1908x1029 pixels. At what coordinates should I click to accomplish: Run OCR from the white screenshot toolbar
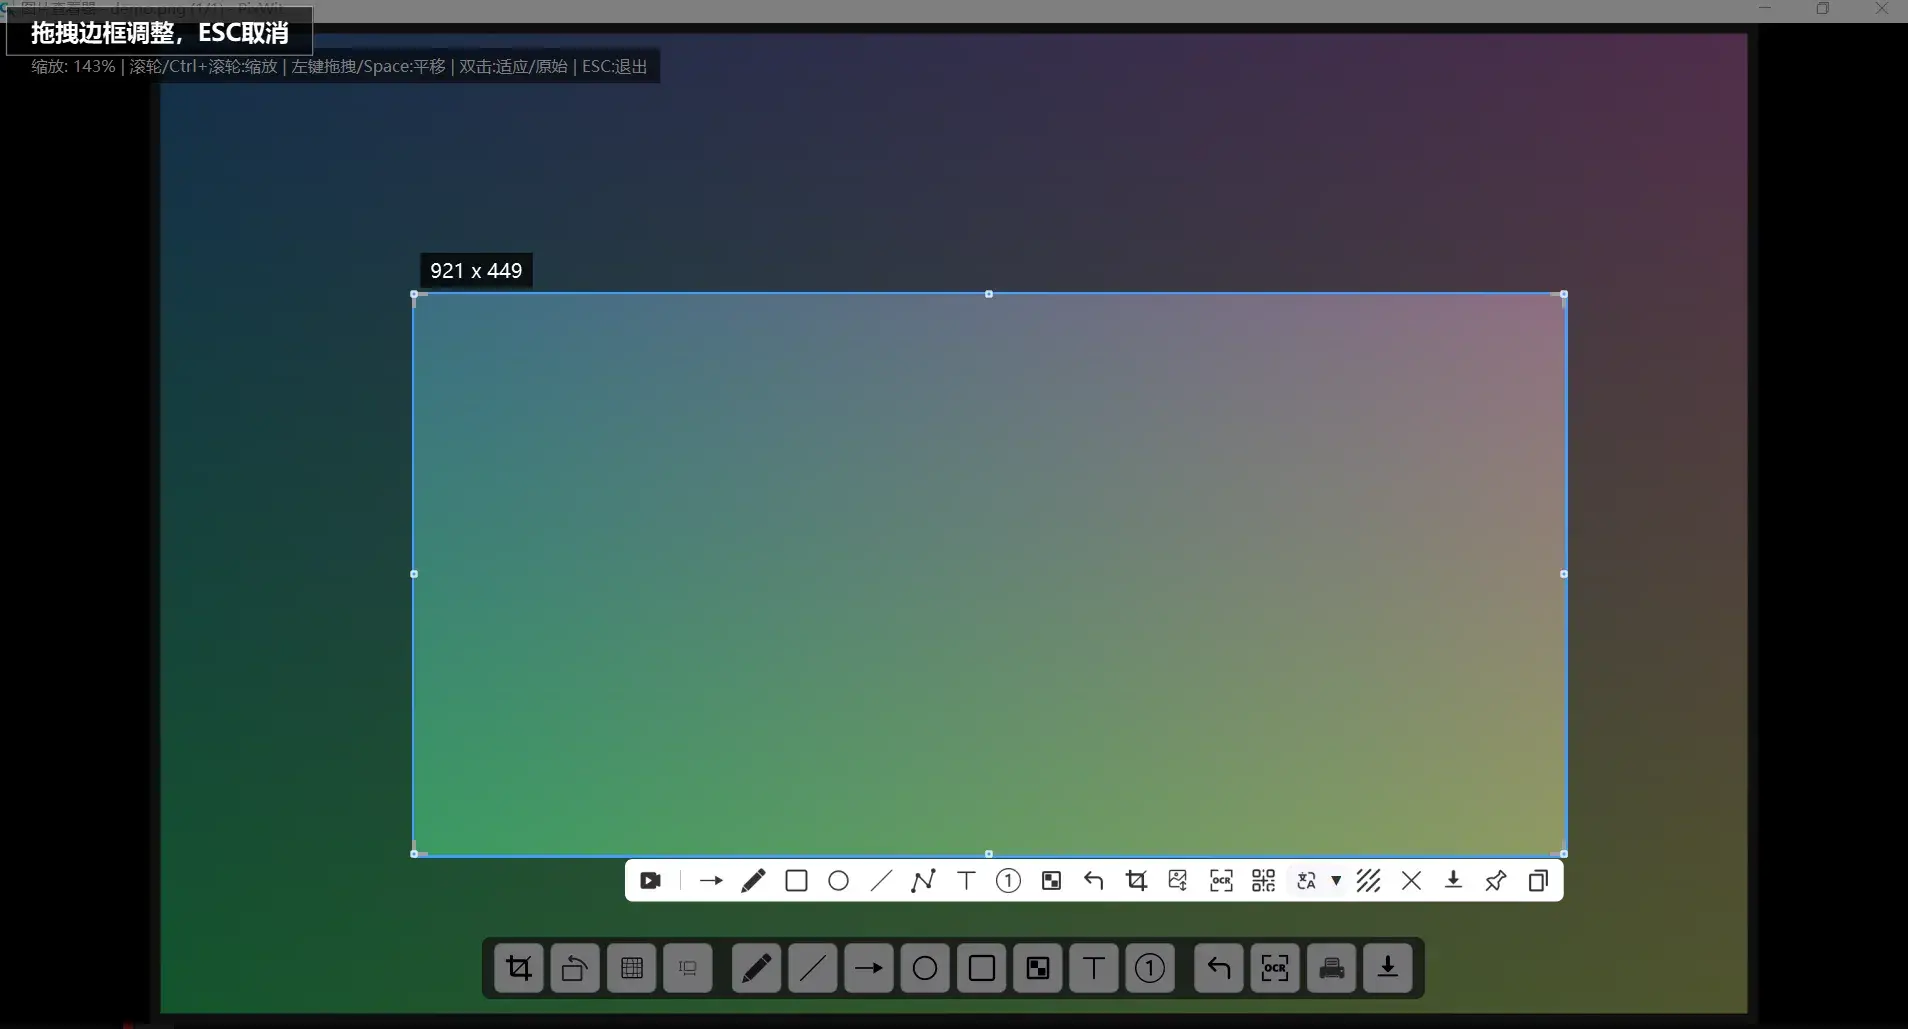[1221, 881]
